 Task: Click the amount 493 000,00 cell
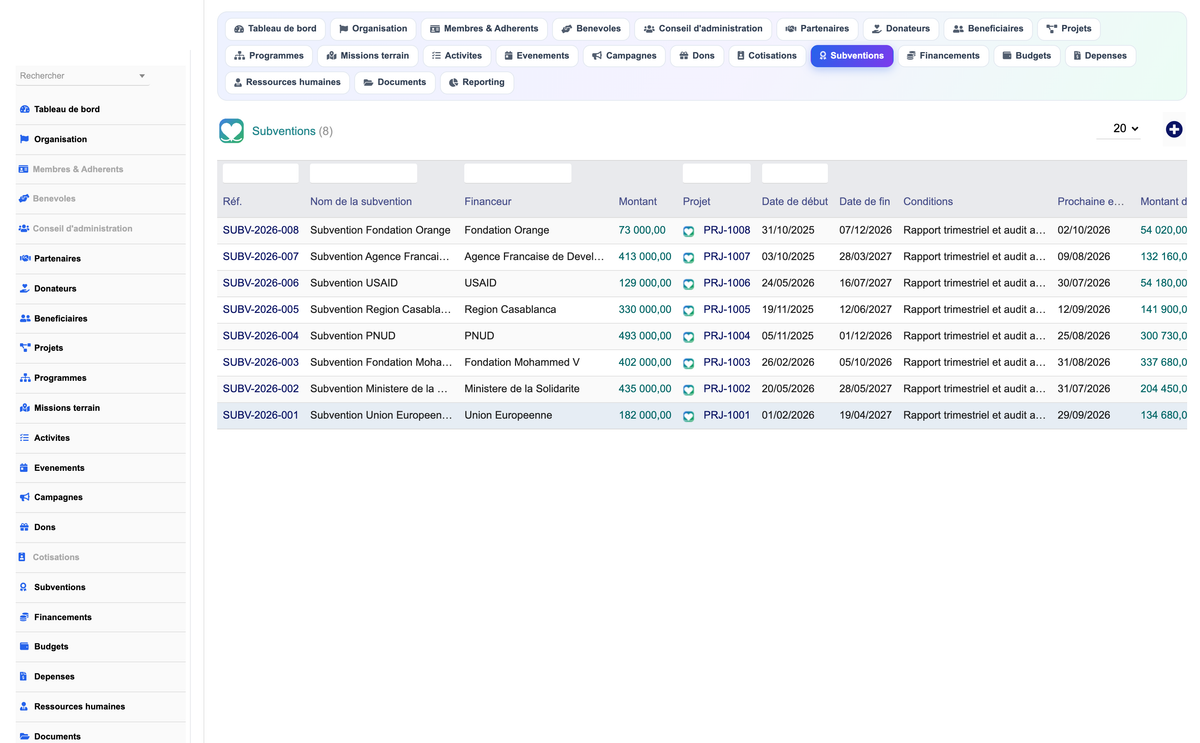645,336
